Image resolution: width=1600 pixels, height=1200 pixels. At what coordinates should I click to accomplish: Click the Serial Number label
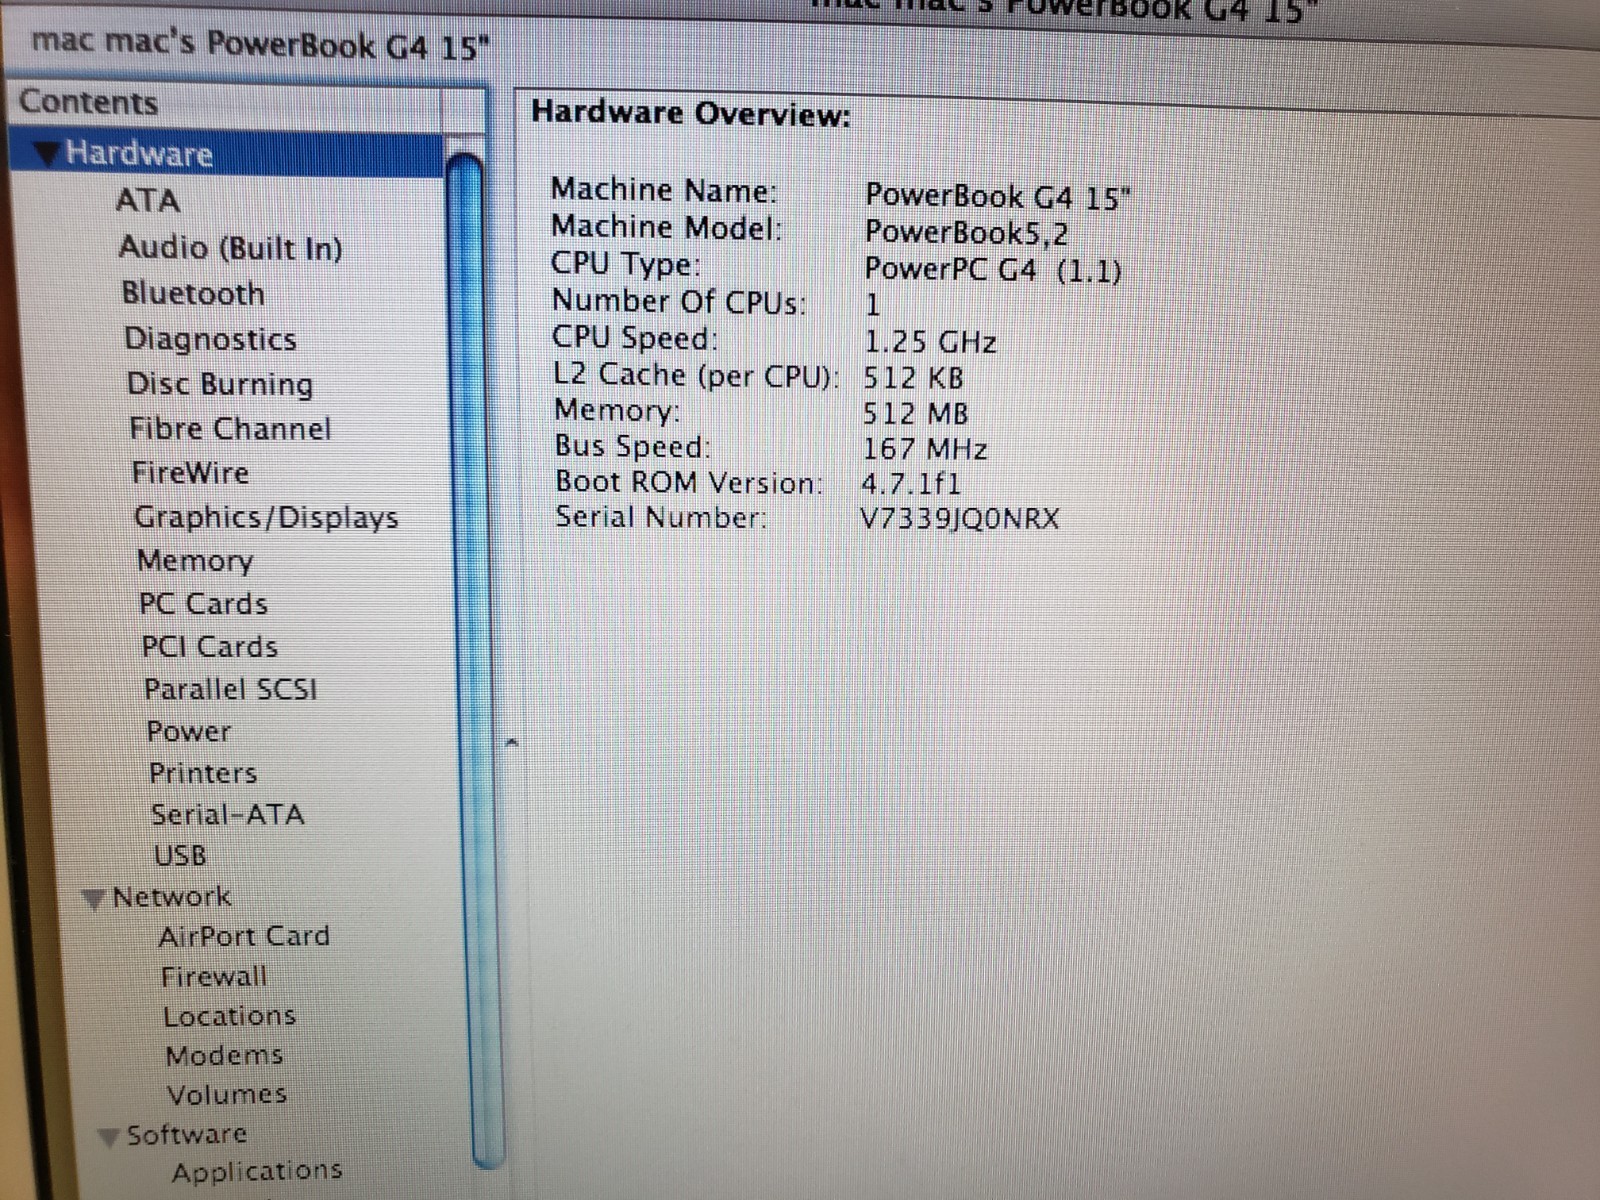tap(662, 518)
